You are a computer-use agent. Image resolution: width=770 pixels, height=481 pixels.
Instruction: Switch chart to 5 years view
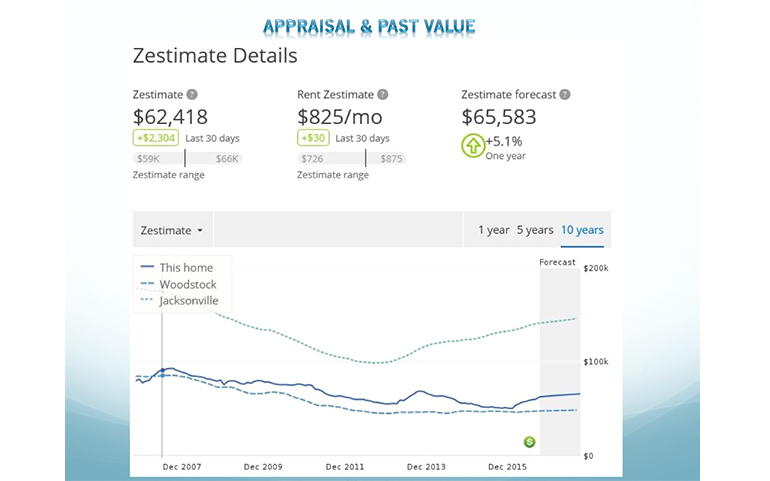535,230
